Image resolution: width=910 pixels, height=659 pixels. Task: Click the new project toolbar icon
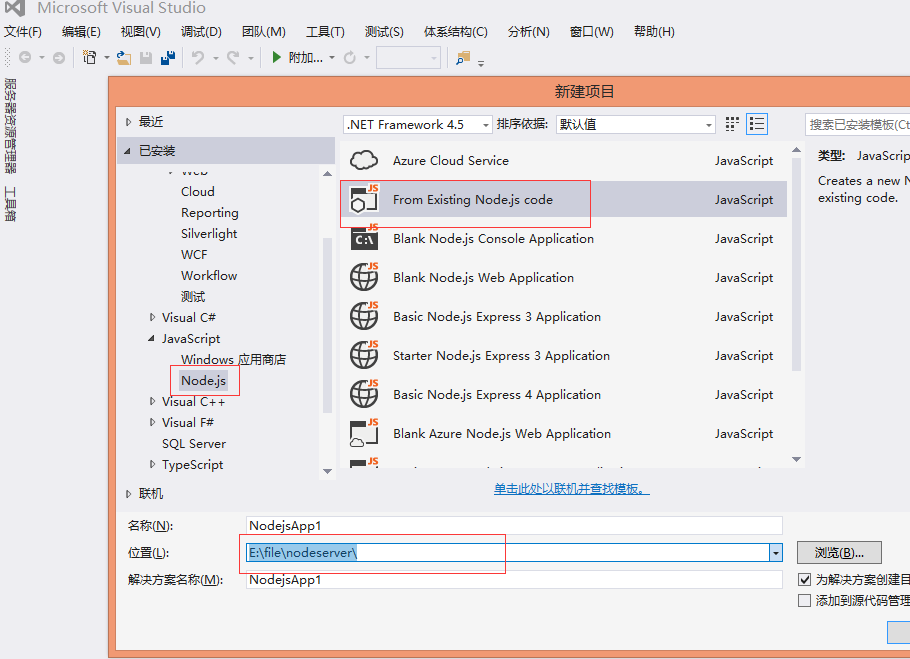pos(90,57)
